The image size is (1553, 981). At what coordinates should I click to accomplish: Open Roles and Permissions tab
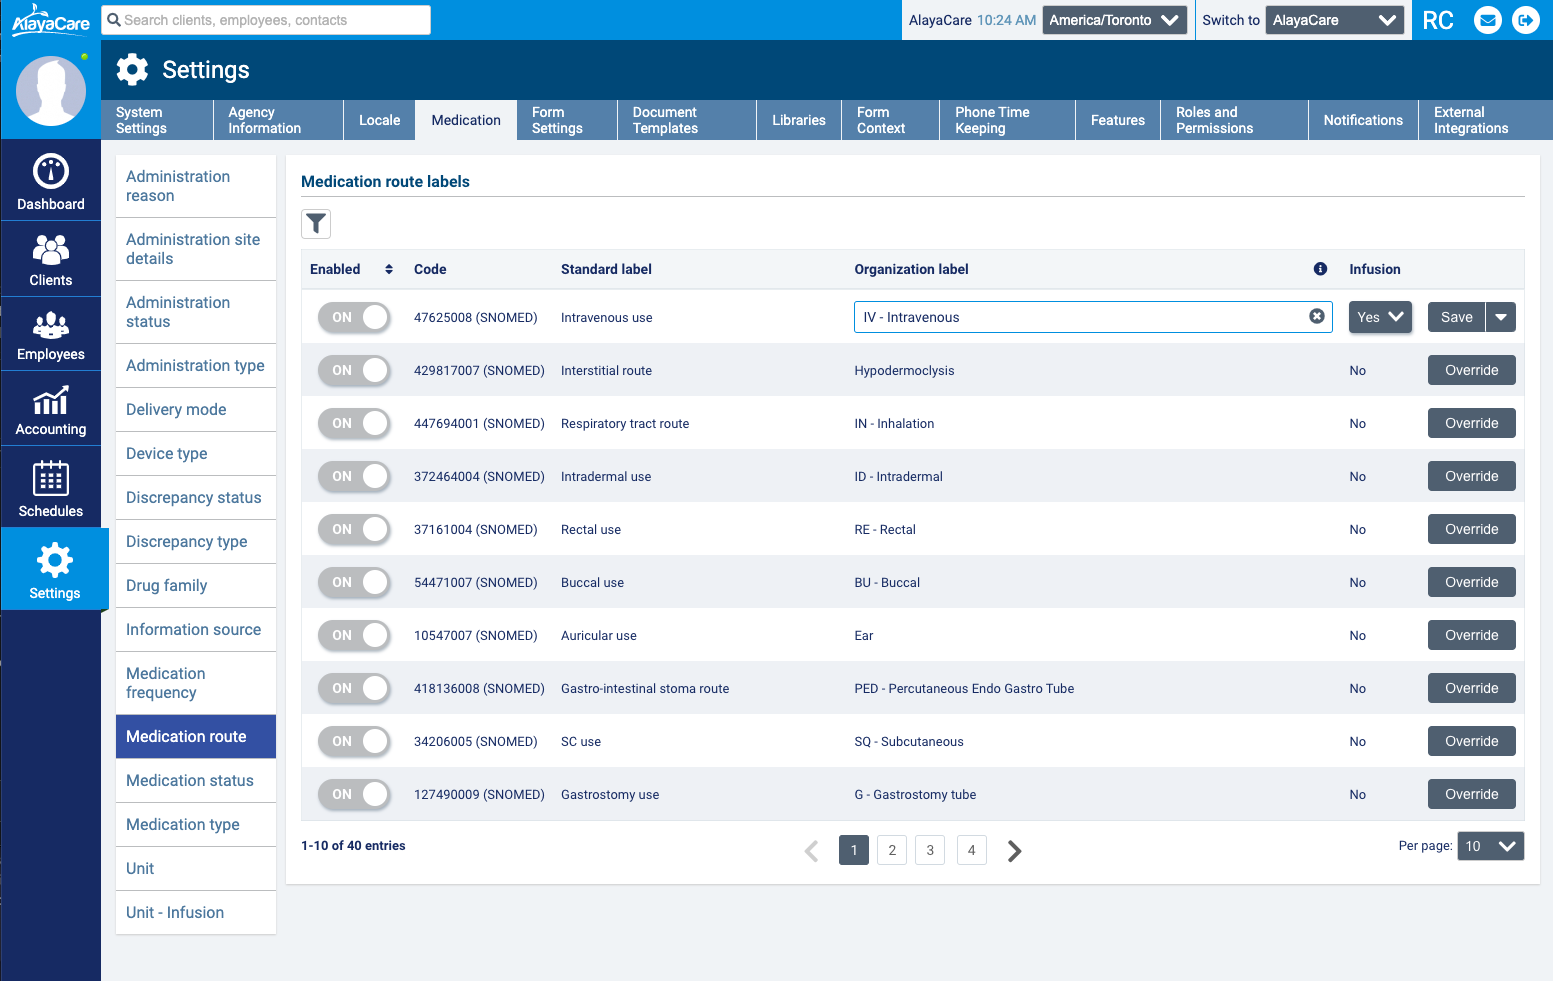tap(1233, 120)
